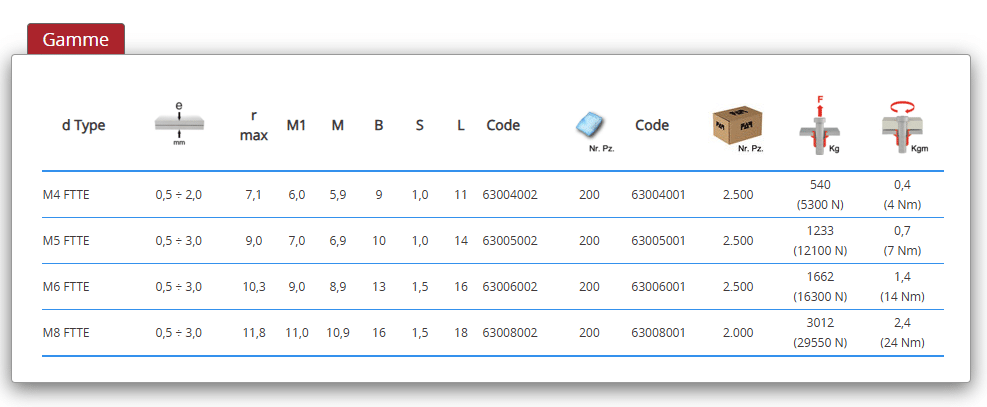
Task: Click the 2.000 box quantity cell
Action: (x=737, y=333)
